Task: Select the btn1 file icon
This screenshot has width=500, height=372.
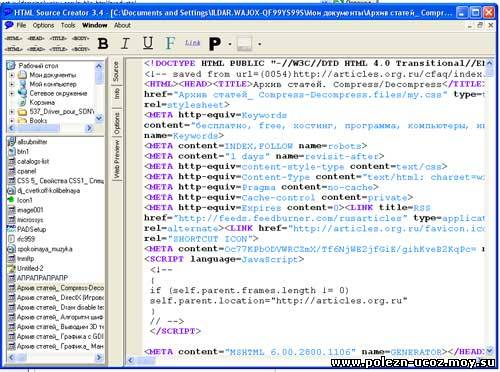Action: 12,152
